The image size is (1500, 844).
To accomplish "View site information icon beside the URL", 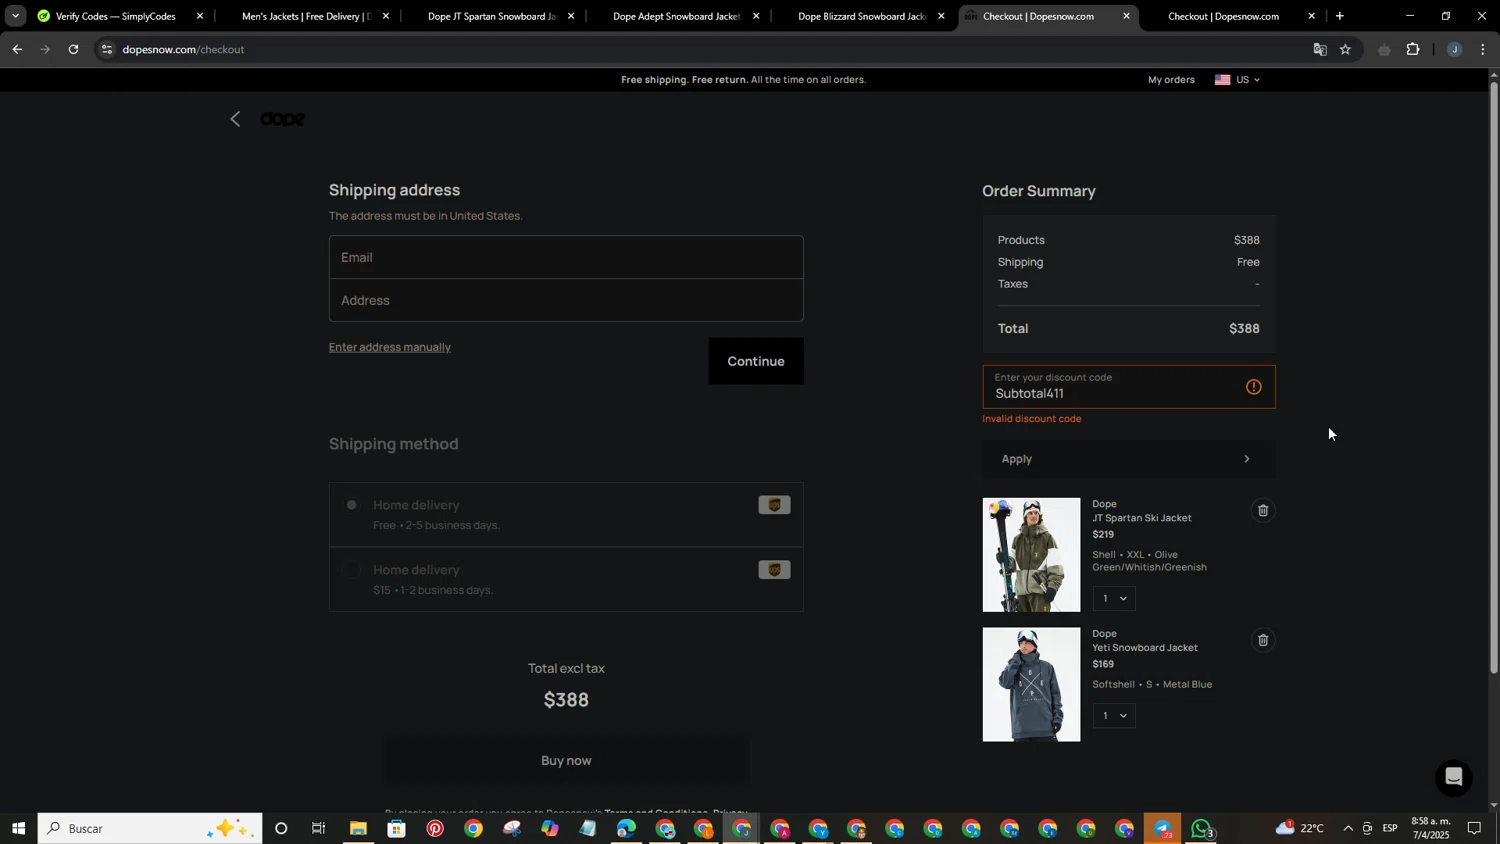I will pyautogui.click(x=107, y=49).
